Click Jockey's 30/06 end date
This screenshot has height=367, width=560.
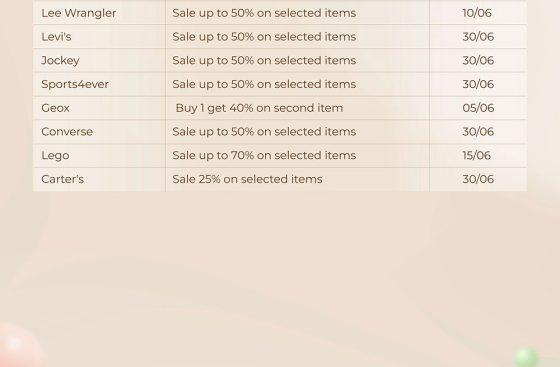pyautogui.click(x=478, y=60)
